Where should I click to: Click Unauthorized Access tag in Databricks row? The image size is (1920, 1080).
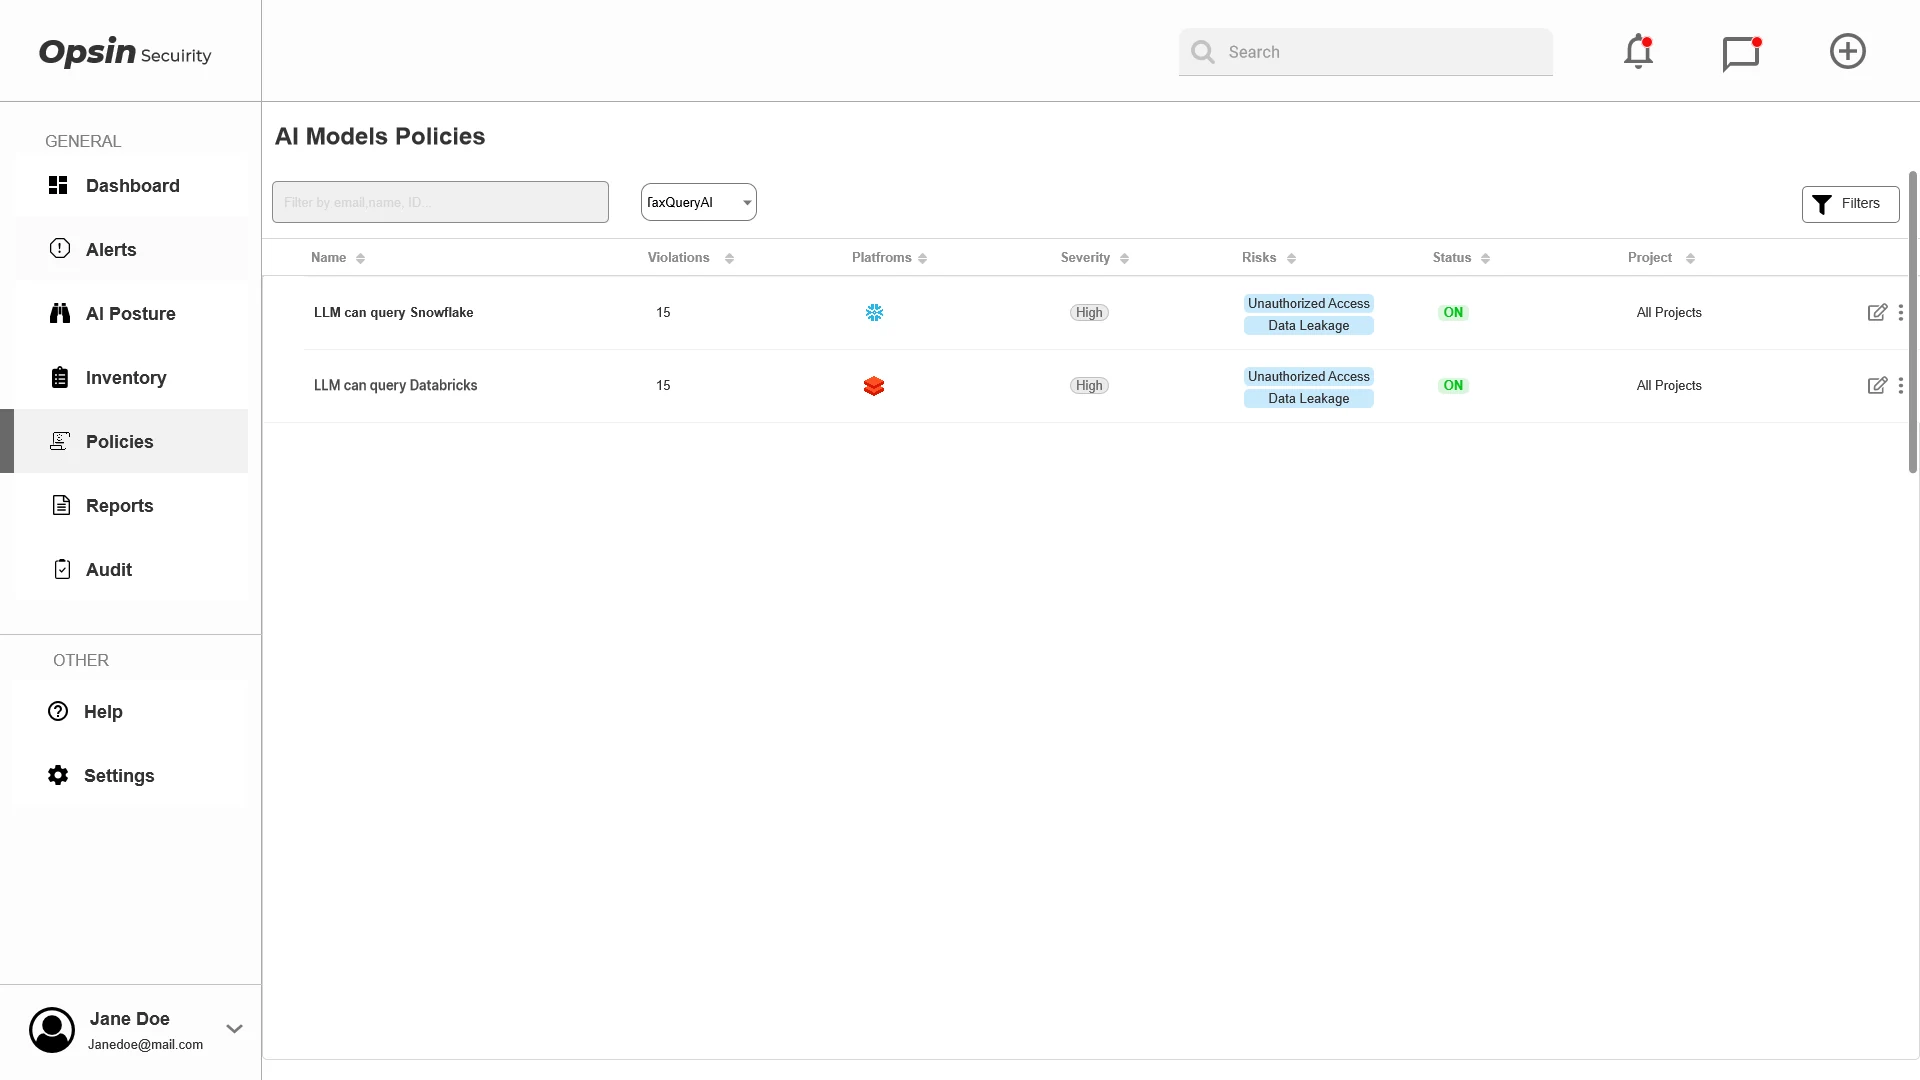tap(1308, 376)
